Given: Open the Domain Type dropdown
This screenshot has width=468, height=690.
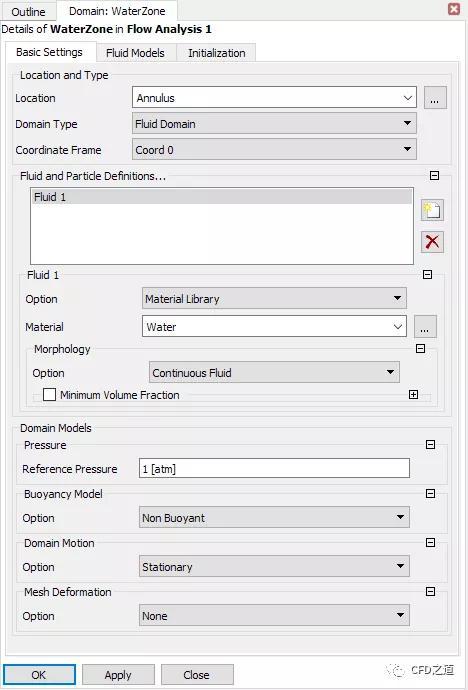Looking at the screenshot, I should [x=274, y=124].
